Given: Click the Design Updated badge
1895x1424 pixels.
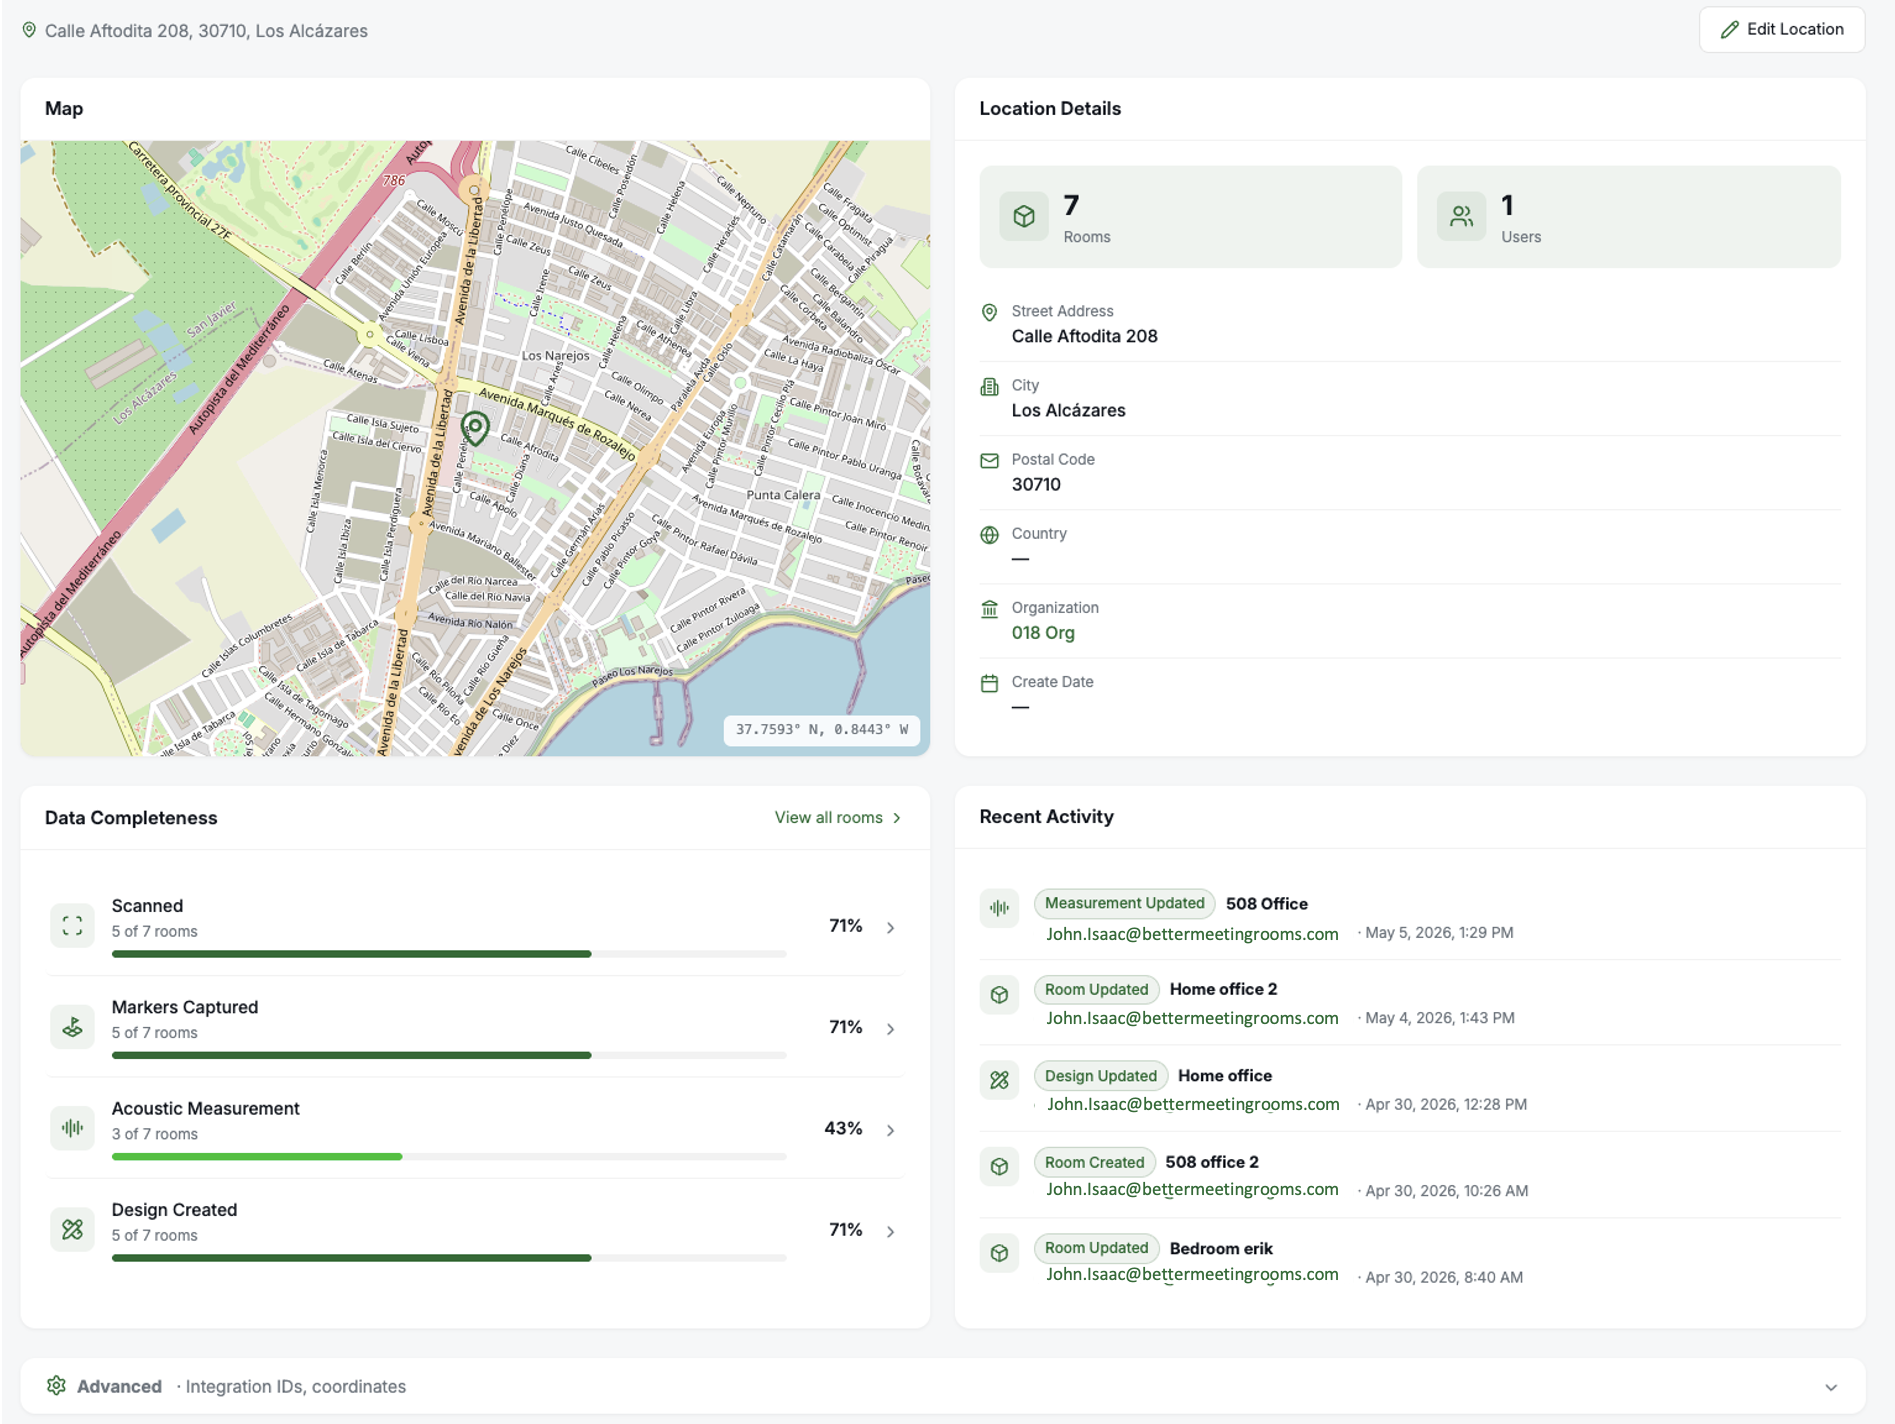Looking at the screenshot, I should 1100,1075.
